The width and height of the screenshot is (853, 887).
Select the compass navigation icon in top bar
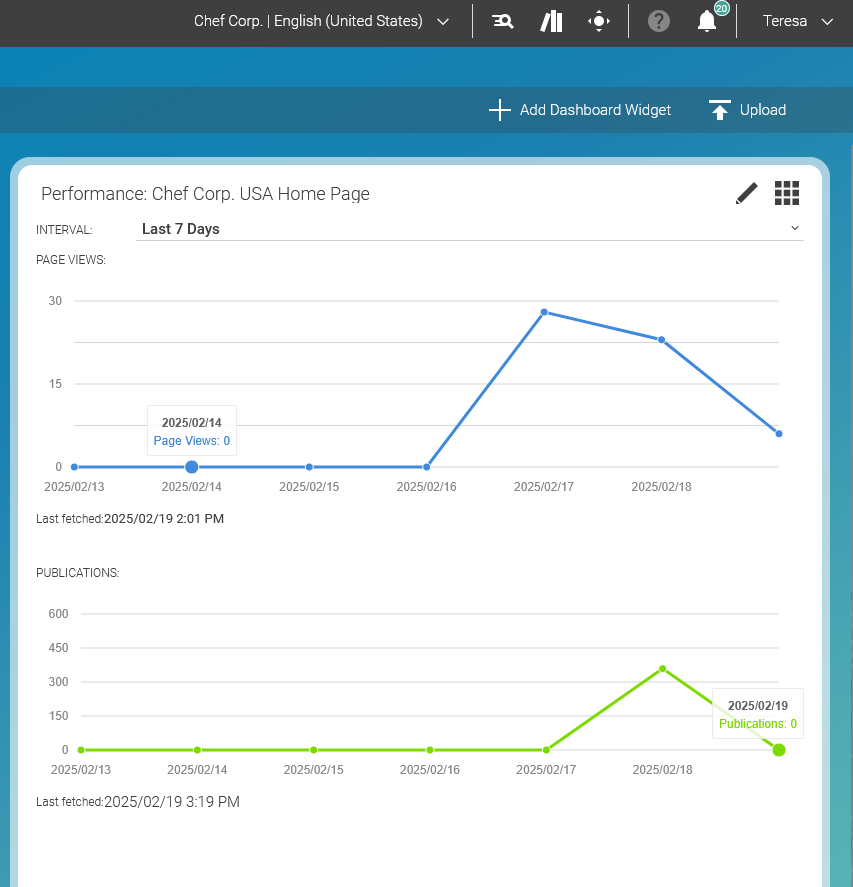coord(599,20)
